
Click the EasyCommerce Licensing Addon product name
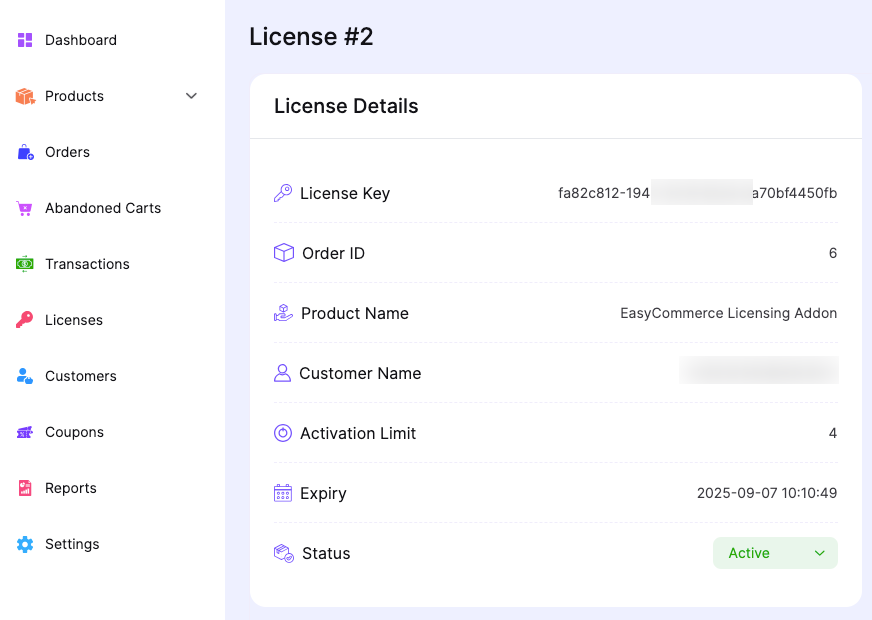pyautogui.click(x=729, y=313)
